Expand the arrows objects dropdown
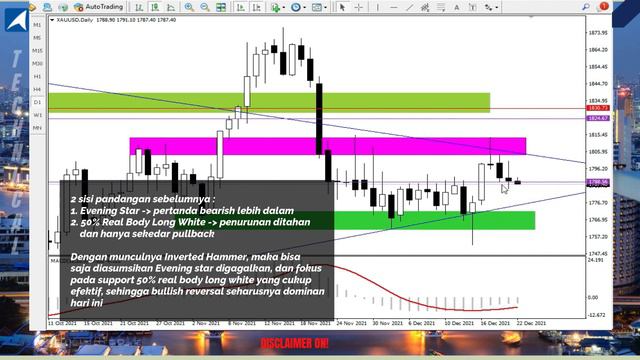This screenshot has height=360, width=640. [x=496, y=7]
